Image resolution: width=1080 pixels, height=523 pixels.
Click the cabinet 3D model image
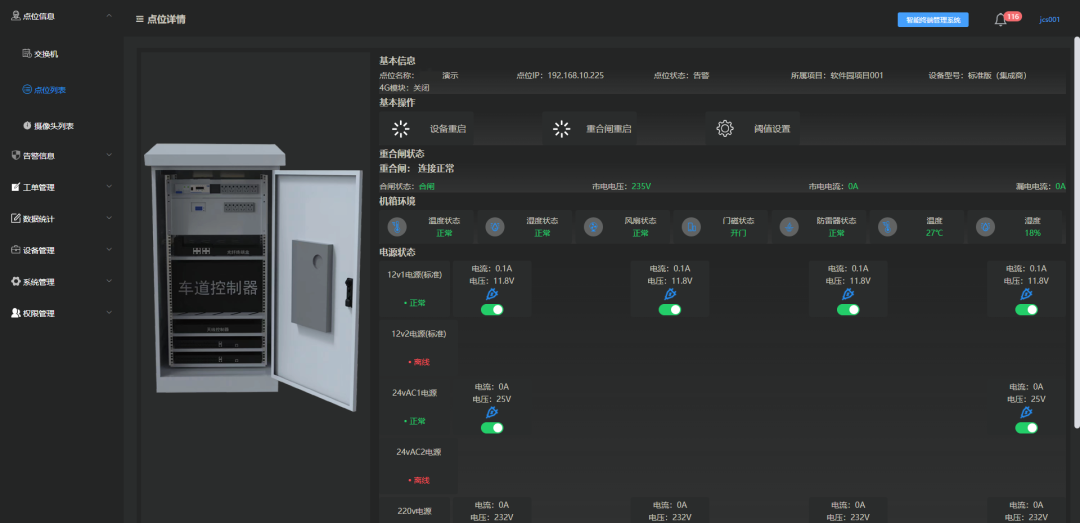(253, 276)
